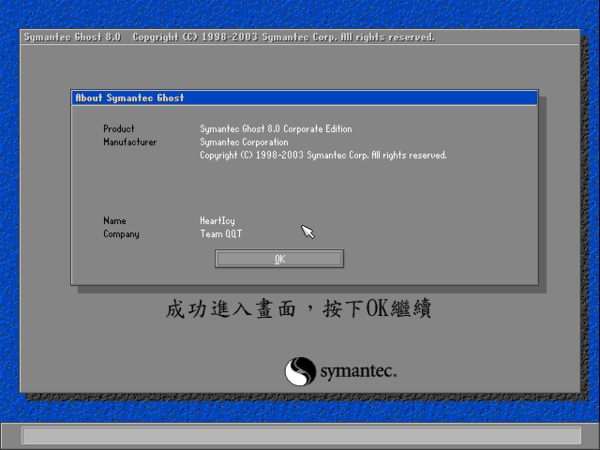This screenshot has width=600, height=450.
Task: Click the empty status bar at the bottom
Action: pyautogui.click(x=302, y=435)
